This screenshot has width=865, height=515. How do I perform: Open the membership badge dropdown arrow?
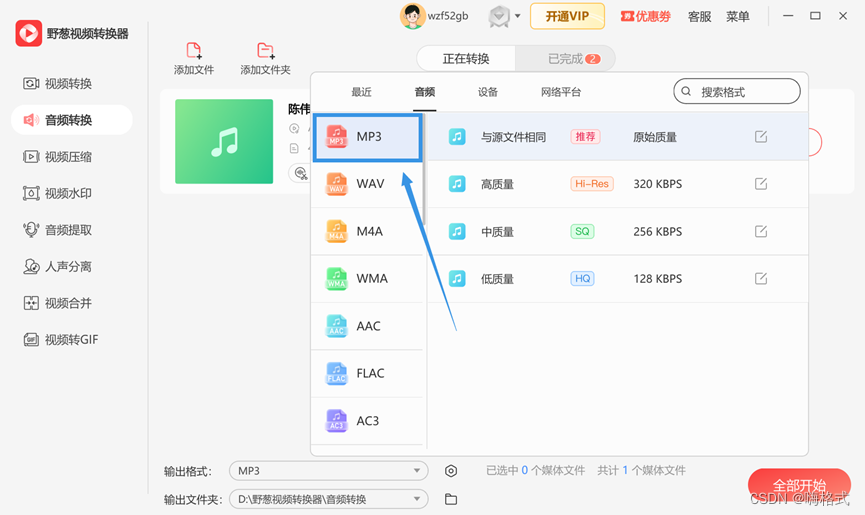click(x=517, y=16)
